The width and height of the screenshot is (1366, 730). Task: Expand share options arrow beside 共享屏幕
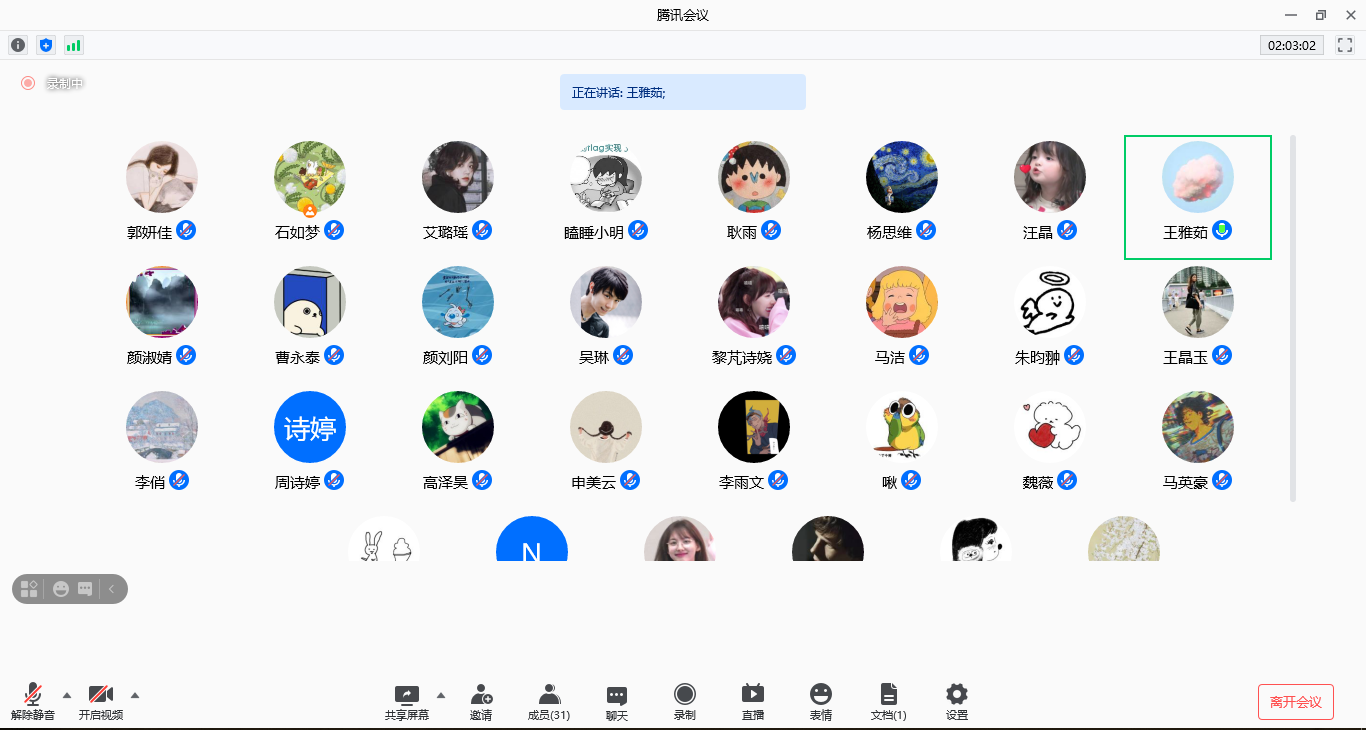[x=441, y=695]
